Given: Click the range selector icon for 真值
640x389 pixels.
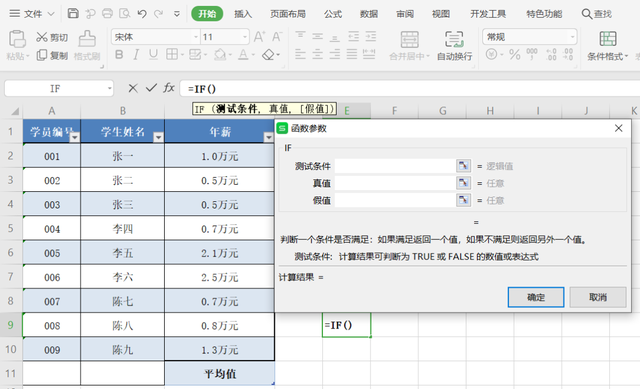Looking at the screenshot, I should click(x=463, y=183).
